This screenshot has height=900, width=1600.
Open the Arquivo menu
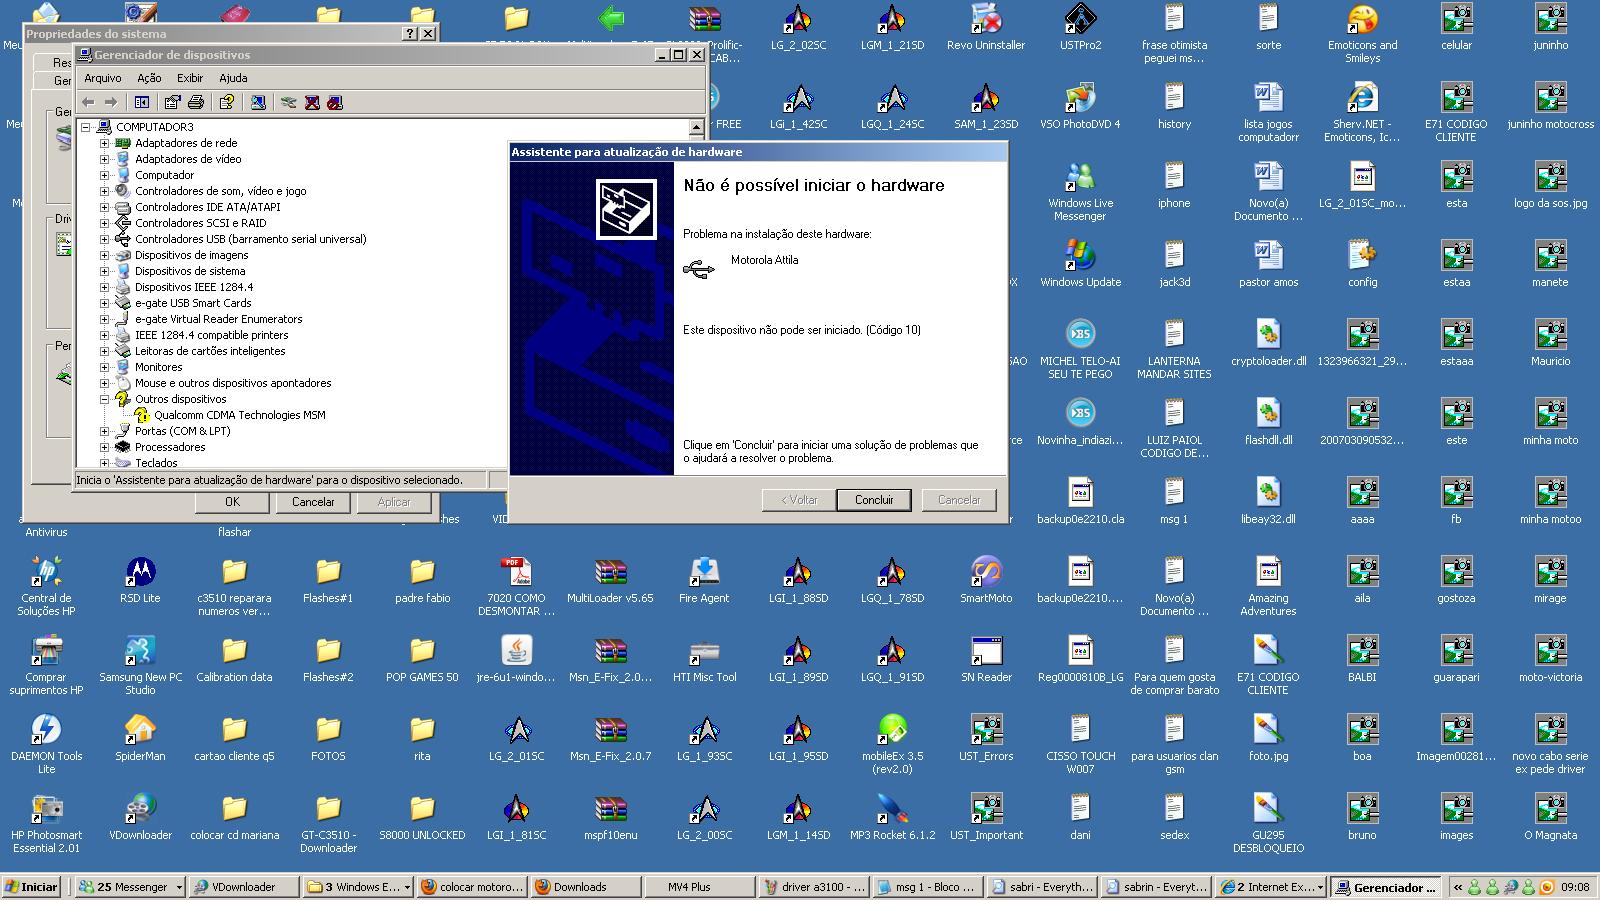(x=102, y=78)
